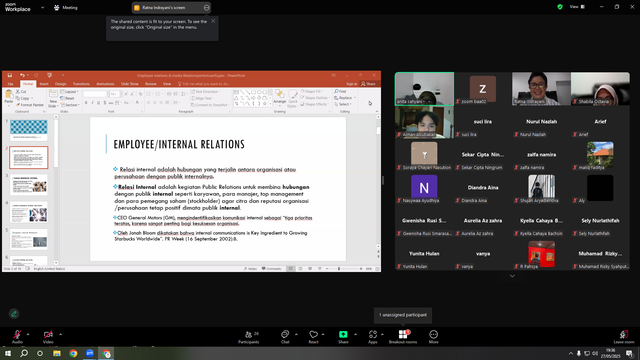The image size is (640, 360).
Task: Expand Video options arrow
Action: click(60, 334)
